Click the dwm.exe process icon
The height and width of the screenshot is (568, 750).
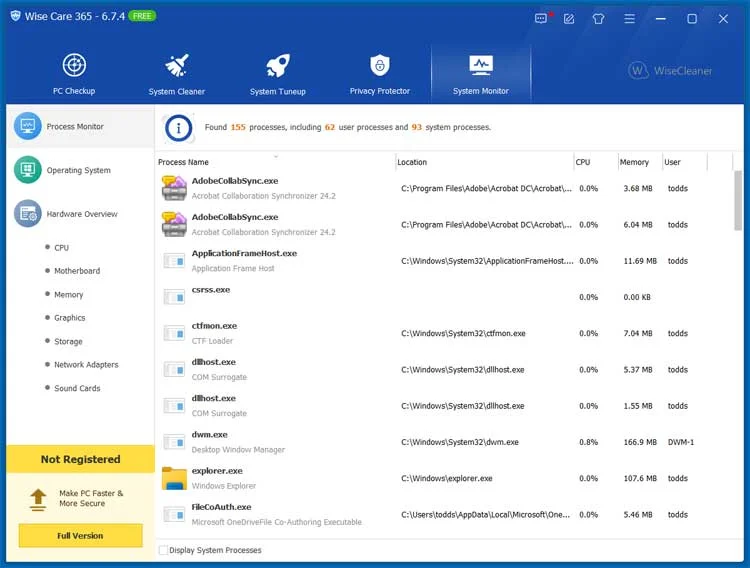[x=174, y=442]
